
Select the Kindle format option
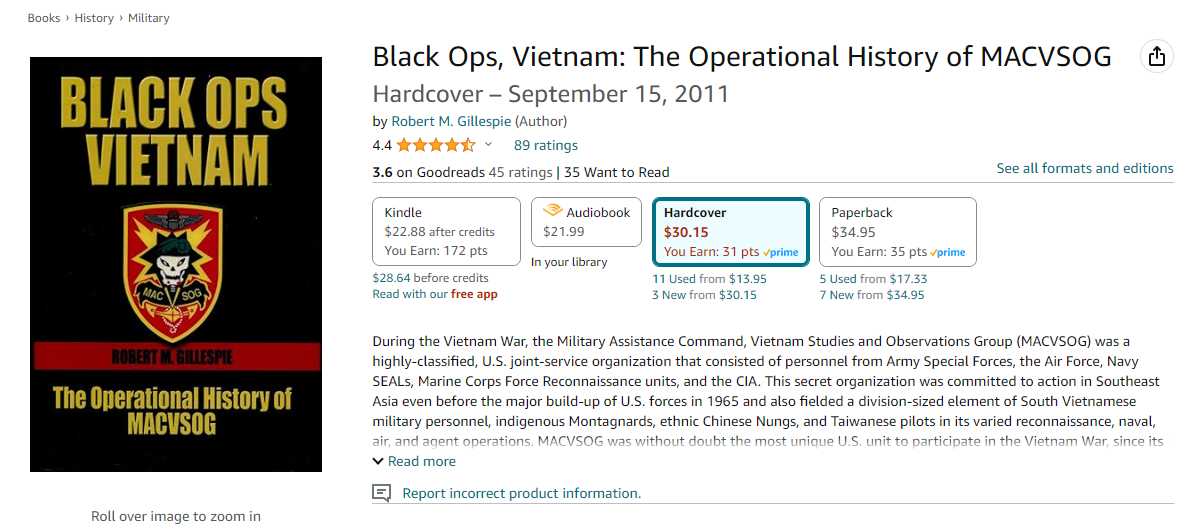446,232
